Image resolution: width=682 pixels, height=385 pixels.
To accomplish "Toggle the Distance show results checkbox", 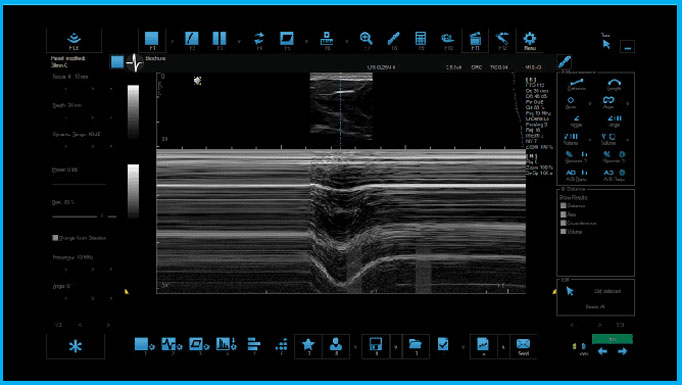I will pos(564,206).
